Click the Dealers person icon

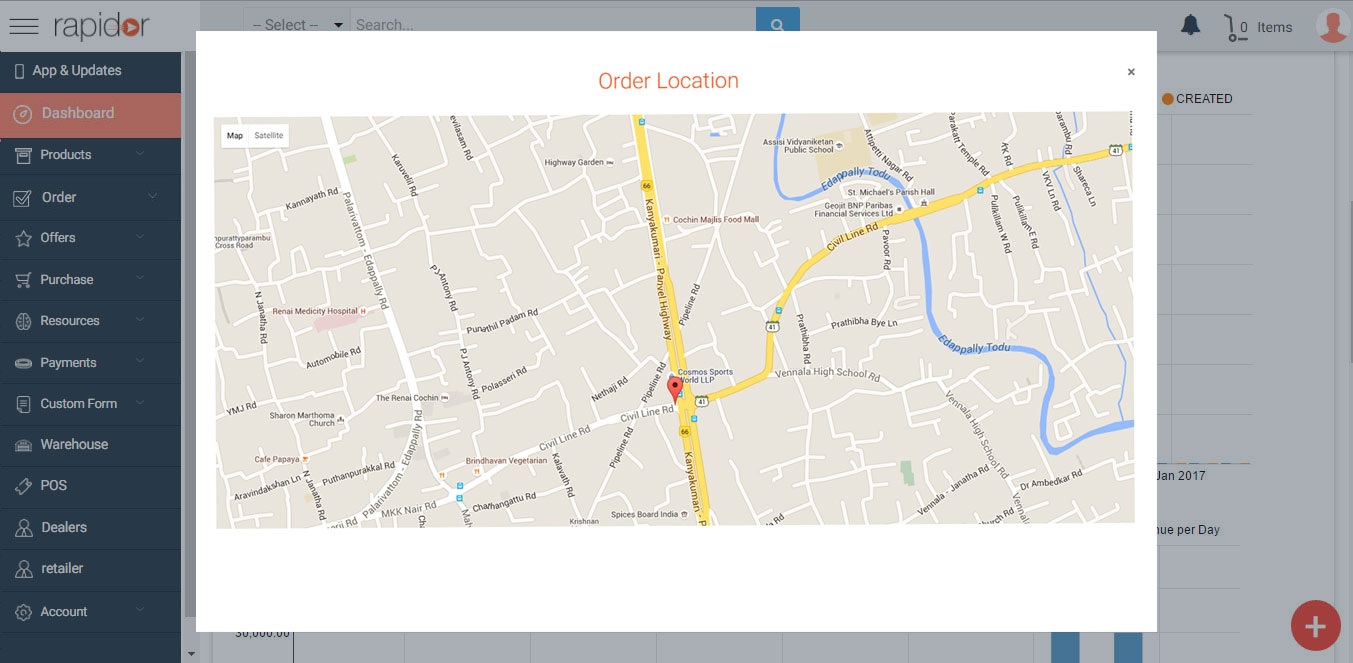click(23, 527)
